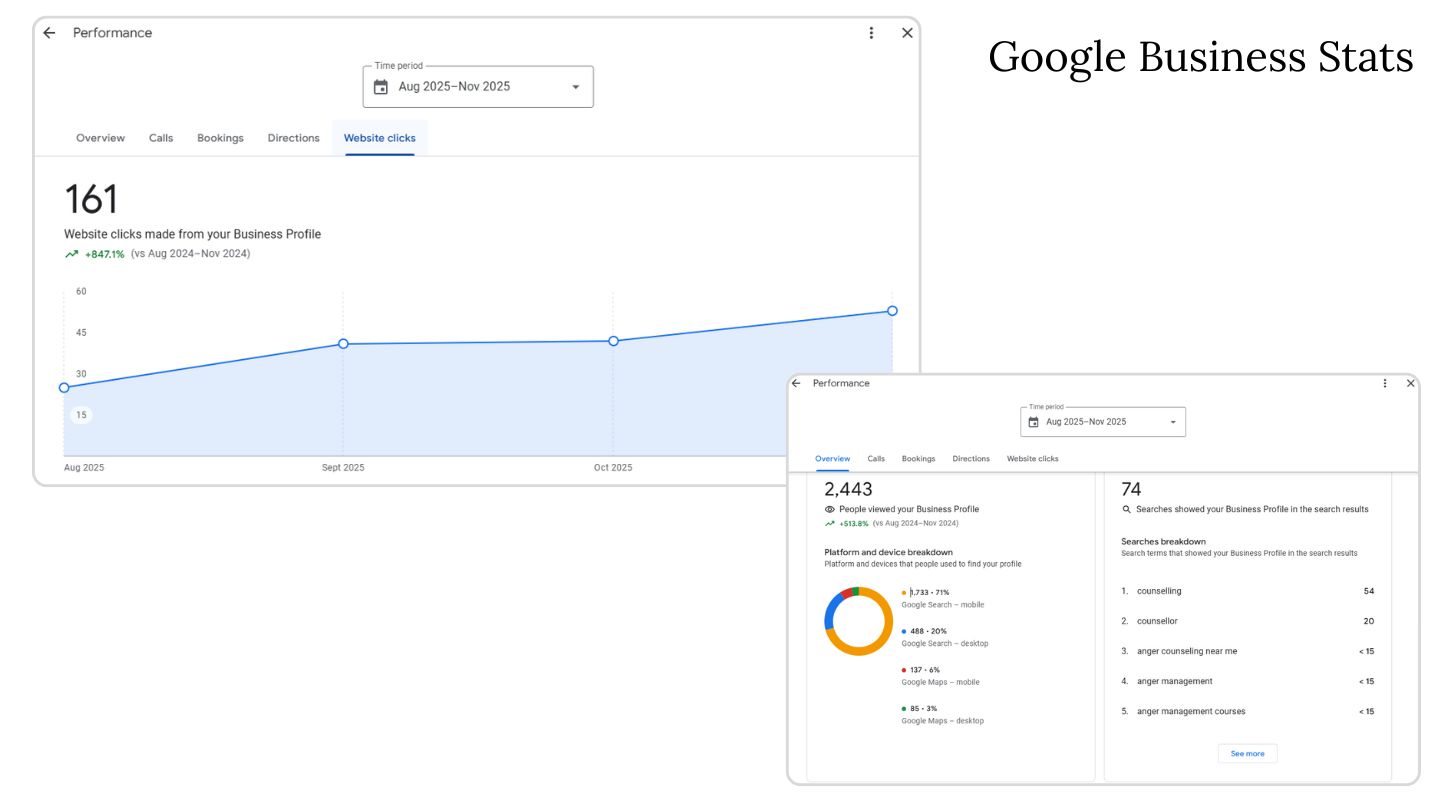Expand the Time period dropdown in the Overview window
The height and width of the screenshot is (810, 1440).
tap(1172, 421)
